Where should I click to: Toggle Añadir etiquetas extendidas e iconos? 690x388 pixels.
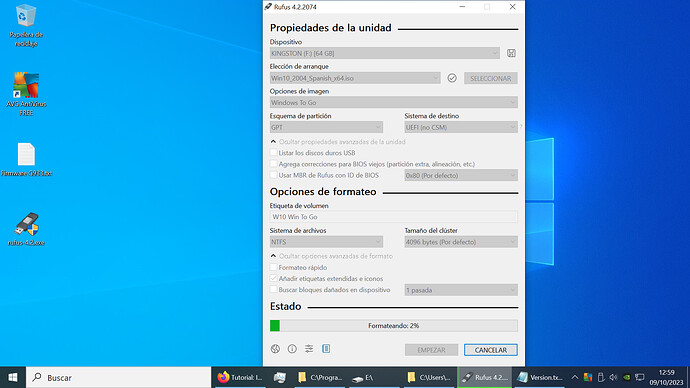coord(273,278)
